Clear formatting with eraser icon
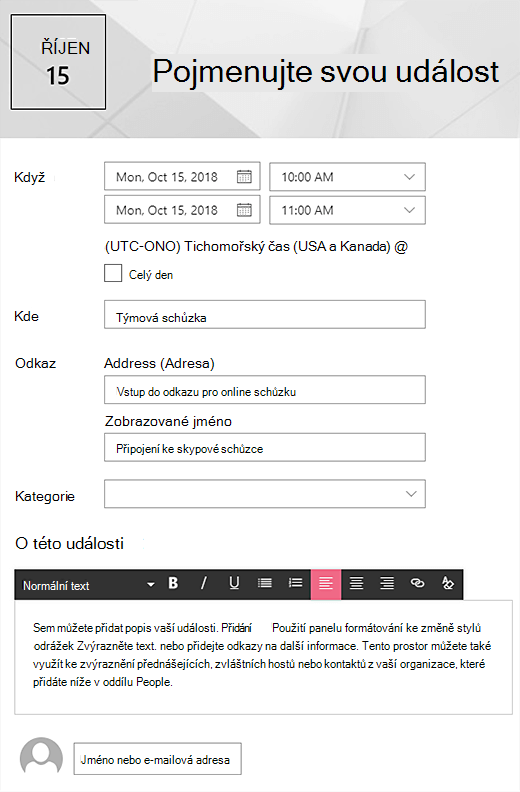Image resolution: width=520 pixels, height=792 pixels. coord(448,583)
